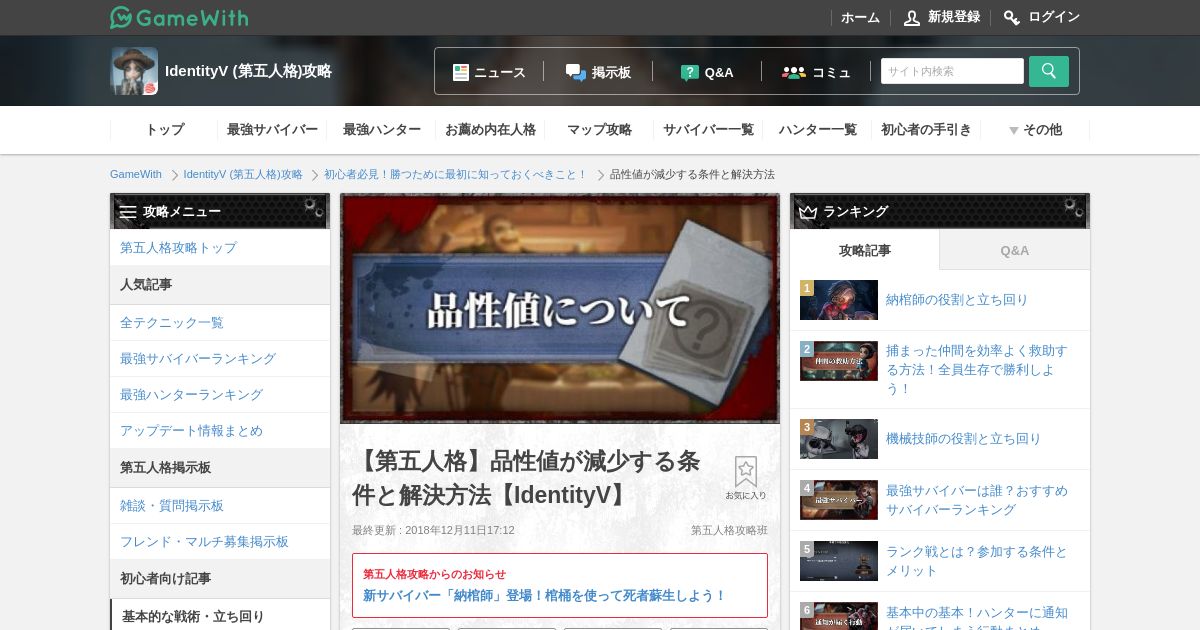Open 最強サバイバーは誰？ ranking link
The image size is (1200, 630).
977,500
